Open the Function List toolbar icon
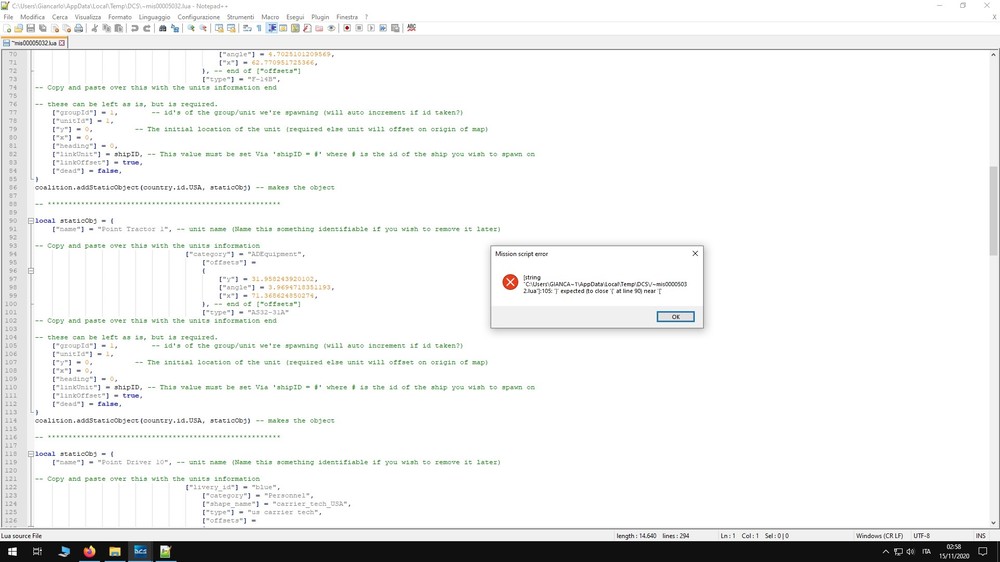 pyautogui.click(x=307, y=28)
